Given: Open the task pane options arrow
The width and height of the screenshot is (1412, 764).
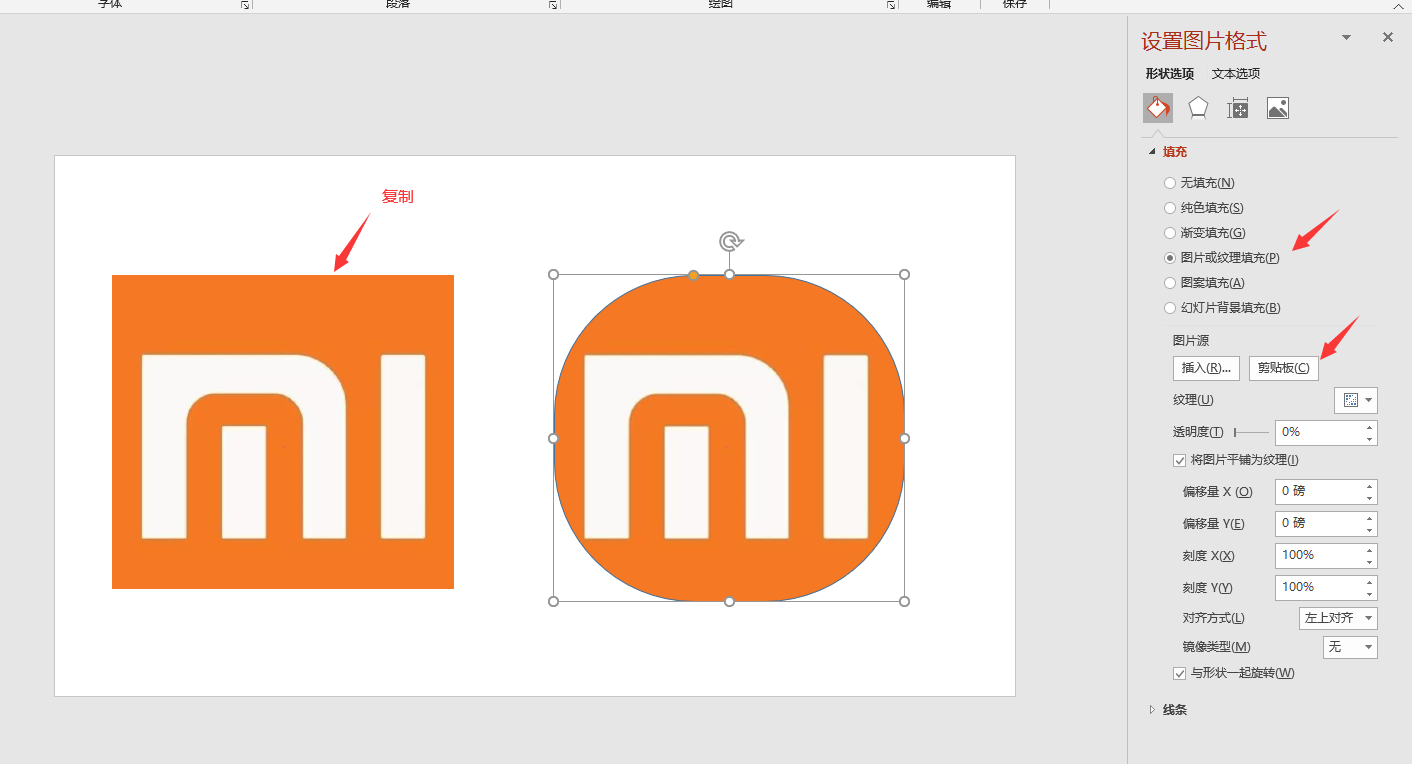Looking at the screenshot, I should (x=1346, y=37).
